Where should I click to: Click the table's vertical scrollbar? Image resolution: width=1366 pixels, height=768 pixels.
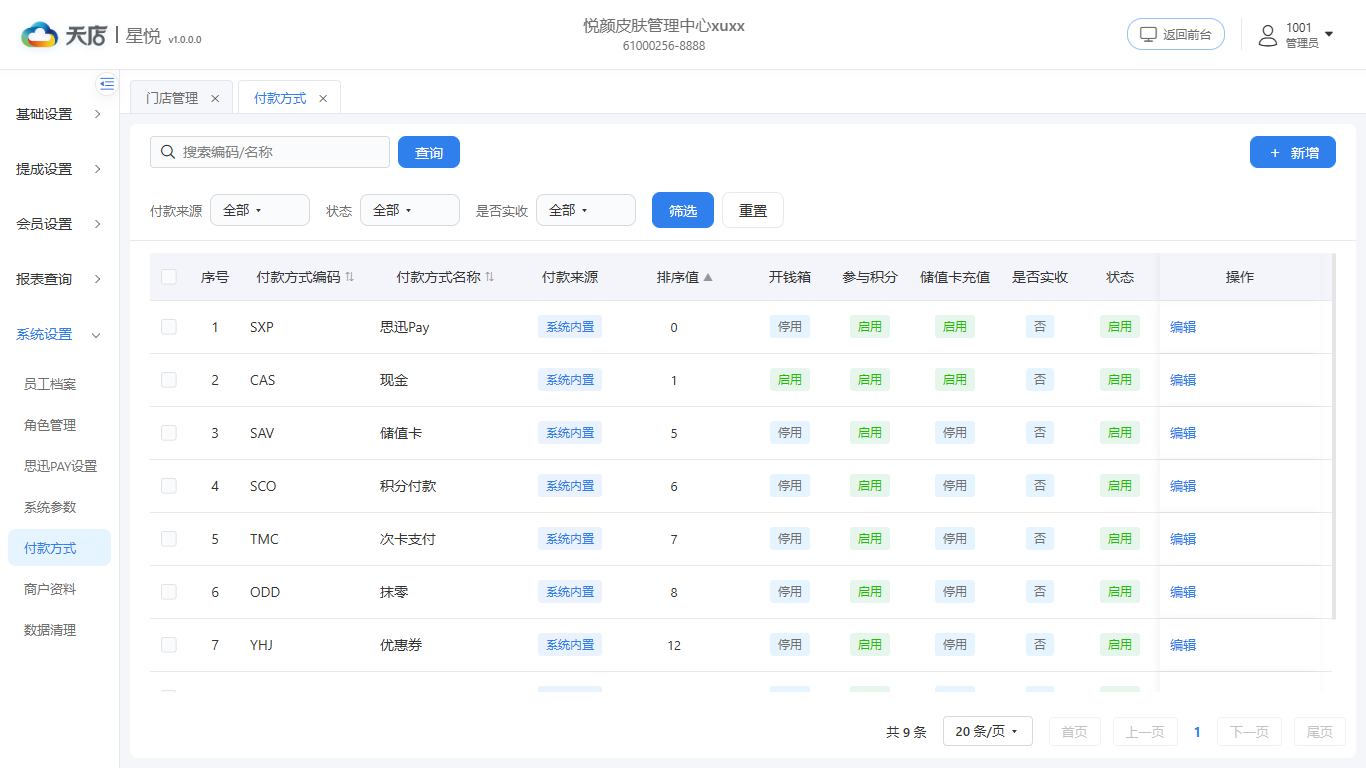(1334, 436)
